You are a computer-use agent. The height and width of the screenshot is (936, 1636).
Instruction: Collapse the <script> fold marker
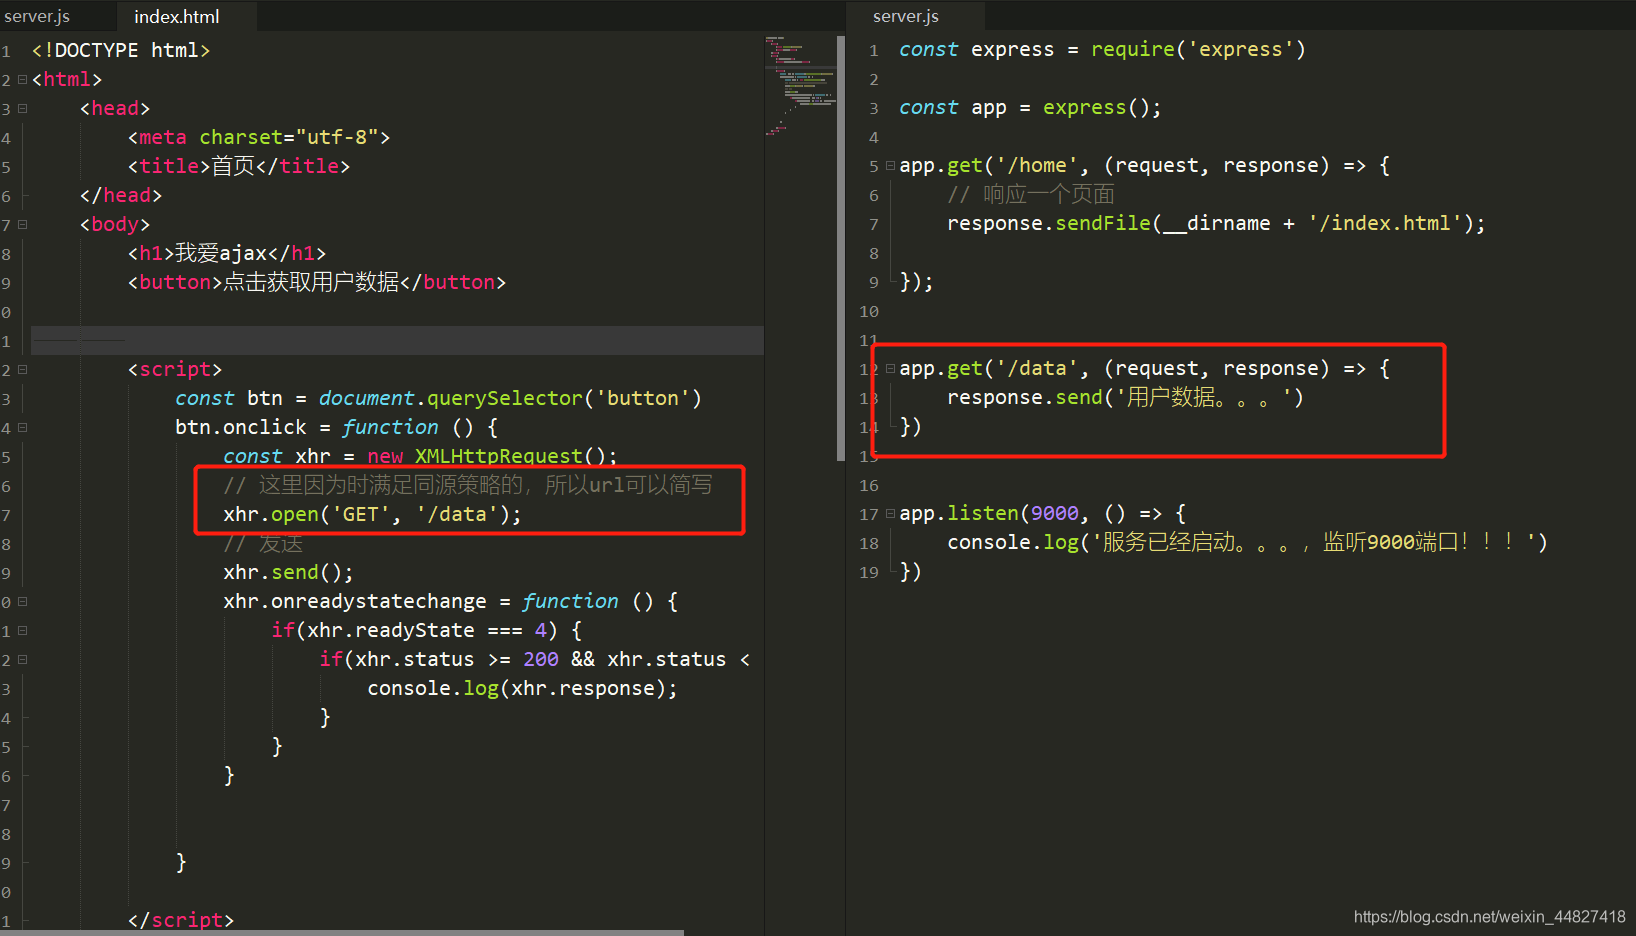point(22,369)
